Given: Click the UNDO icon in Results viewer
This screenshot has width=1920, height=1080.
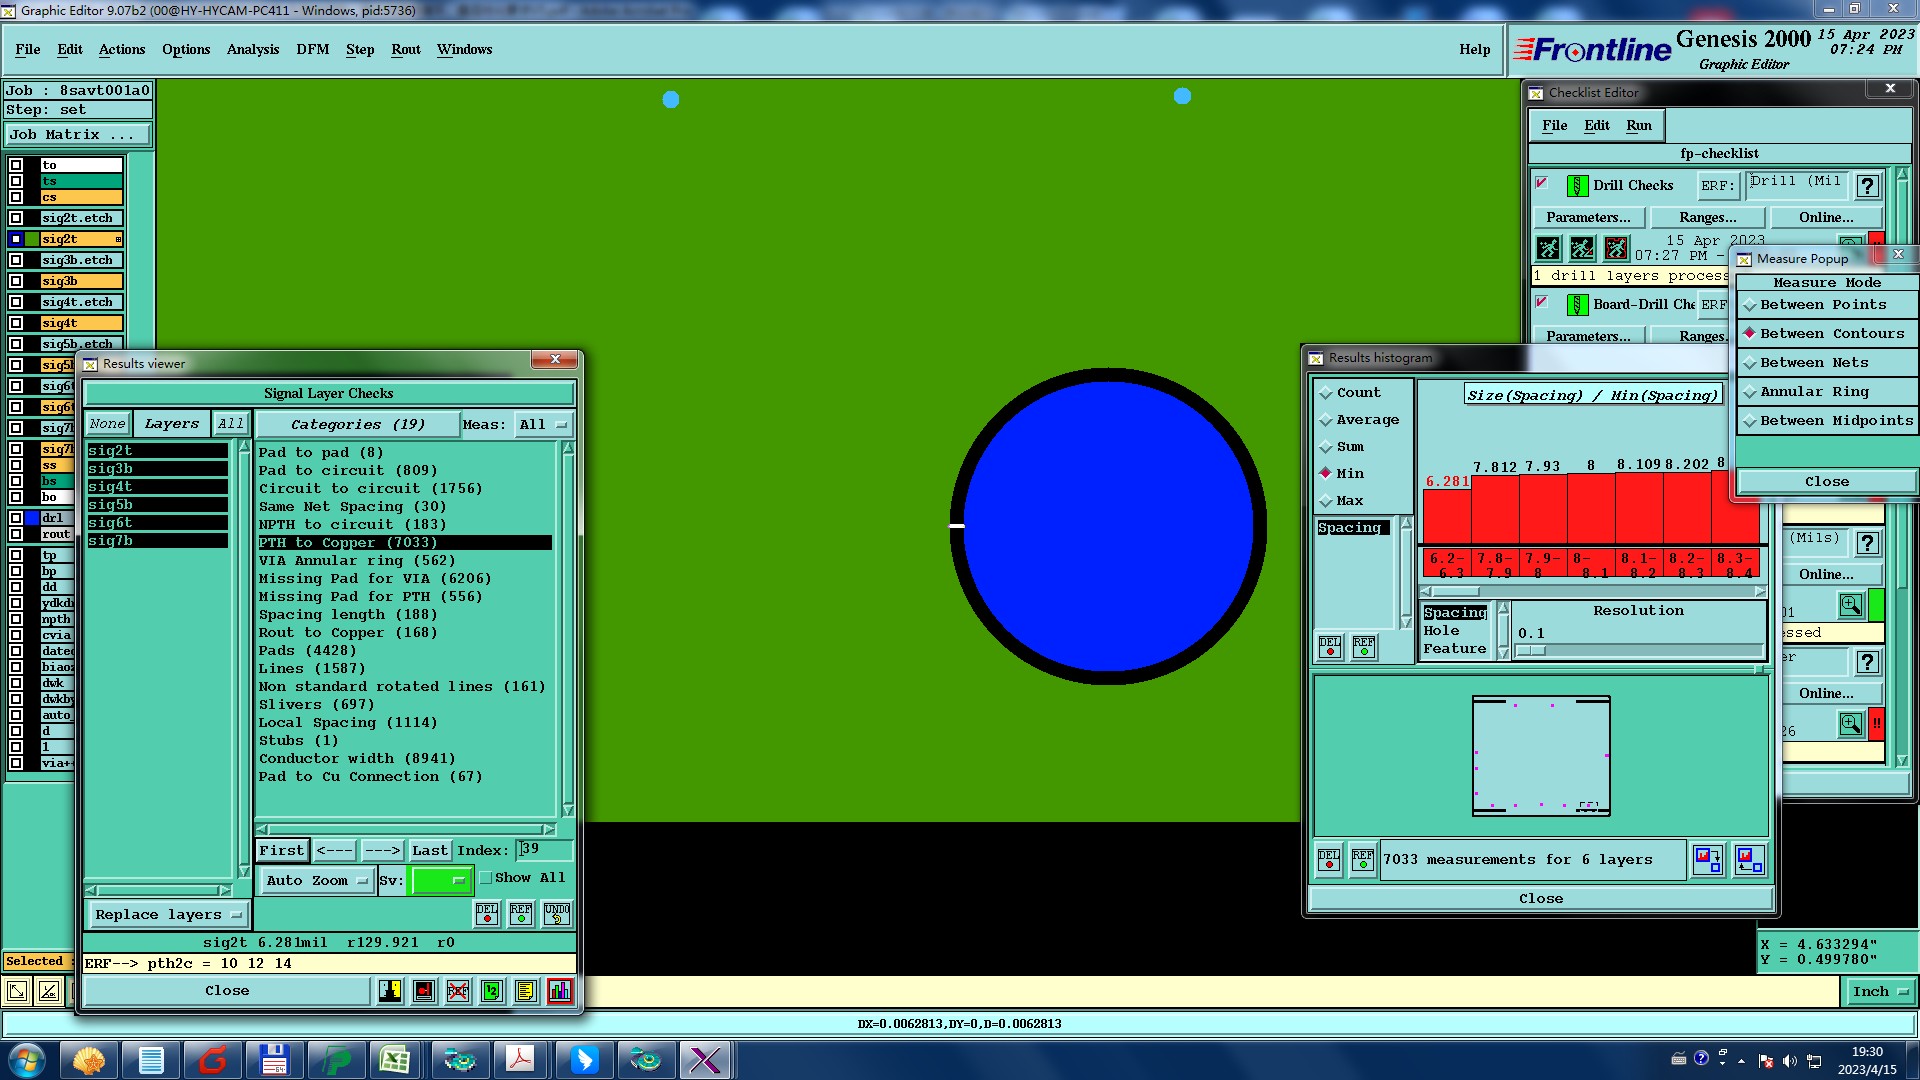Looking at the screenshot, I should click(x=556, y=913).
